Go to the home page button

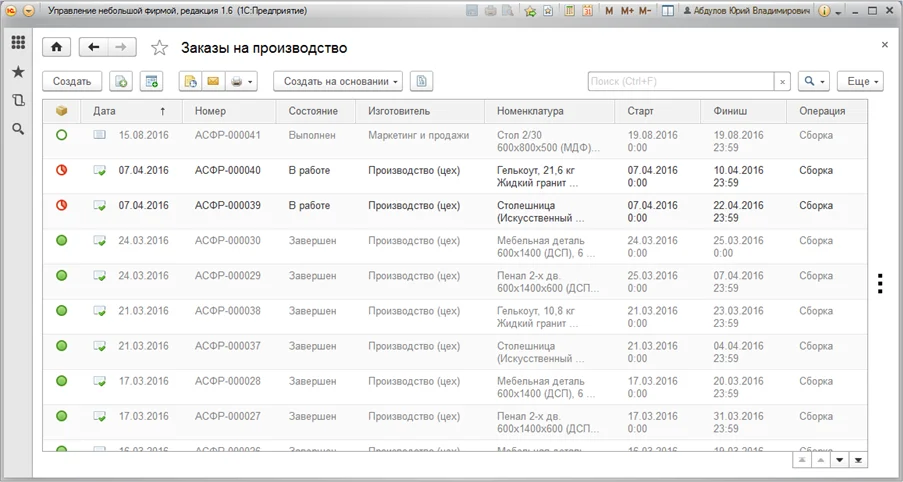coord(56,48)
